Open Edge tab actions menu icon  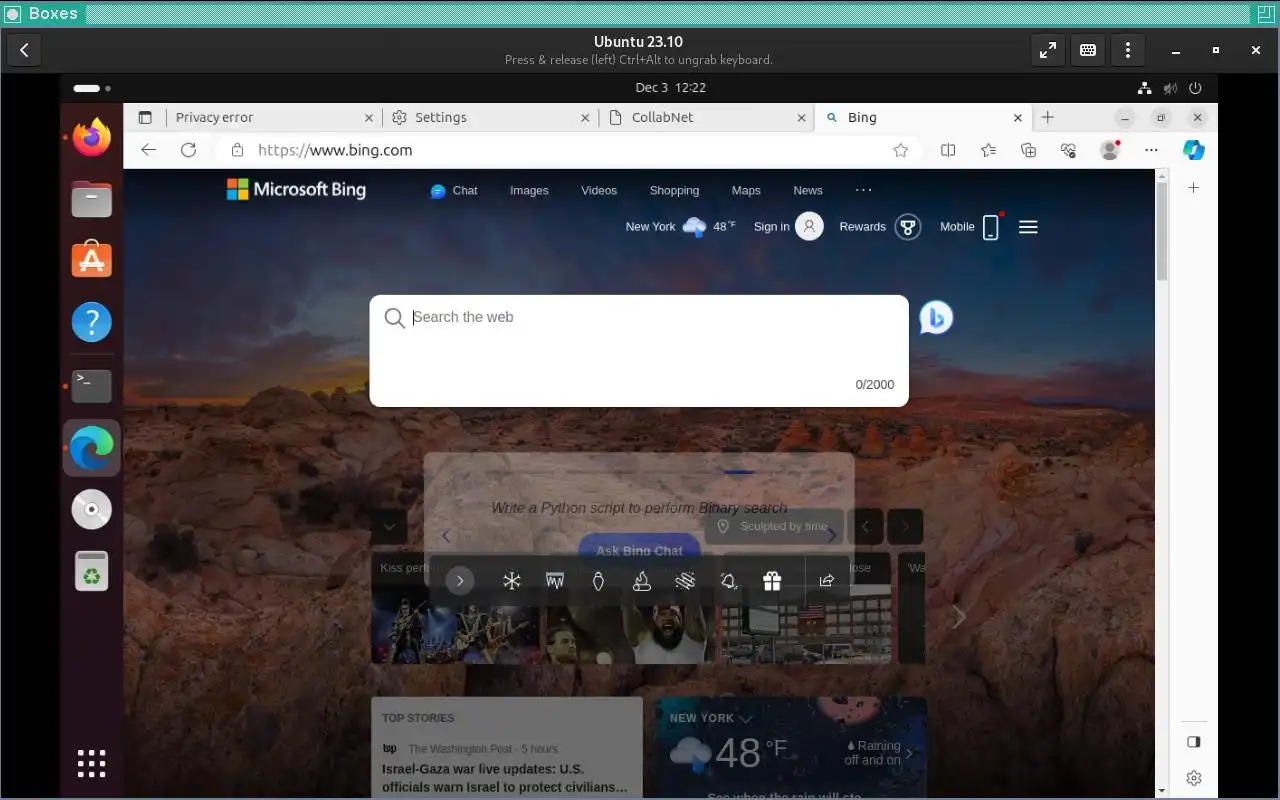(145, 117)
